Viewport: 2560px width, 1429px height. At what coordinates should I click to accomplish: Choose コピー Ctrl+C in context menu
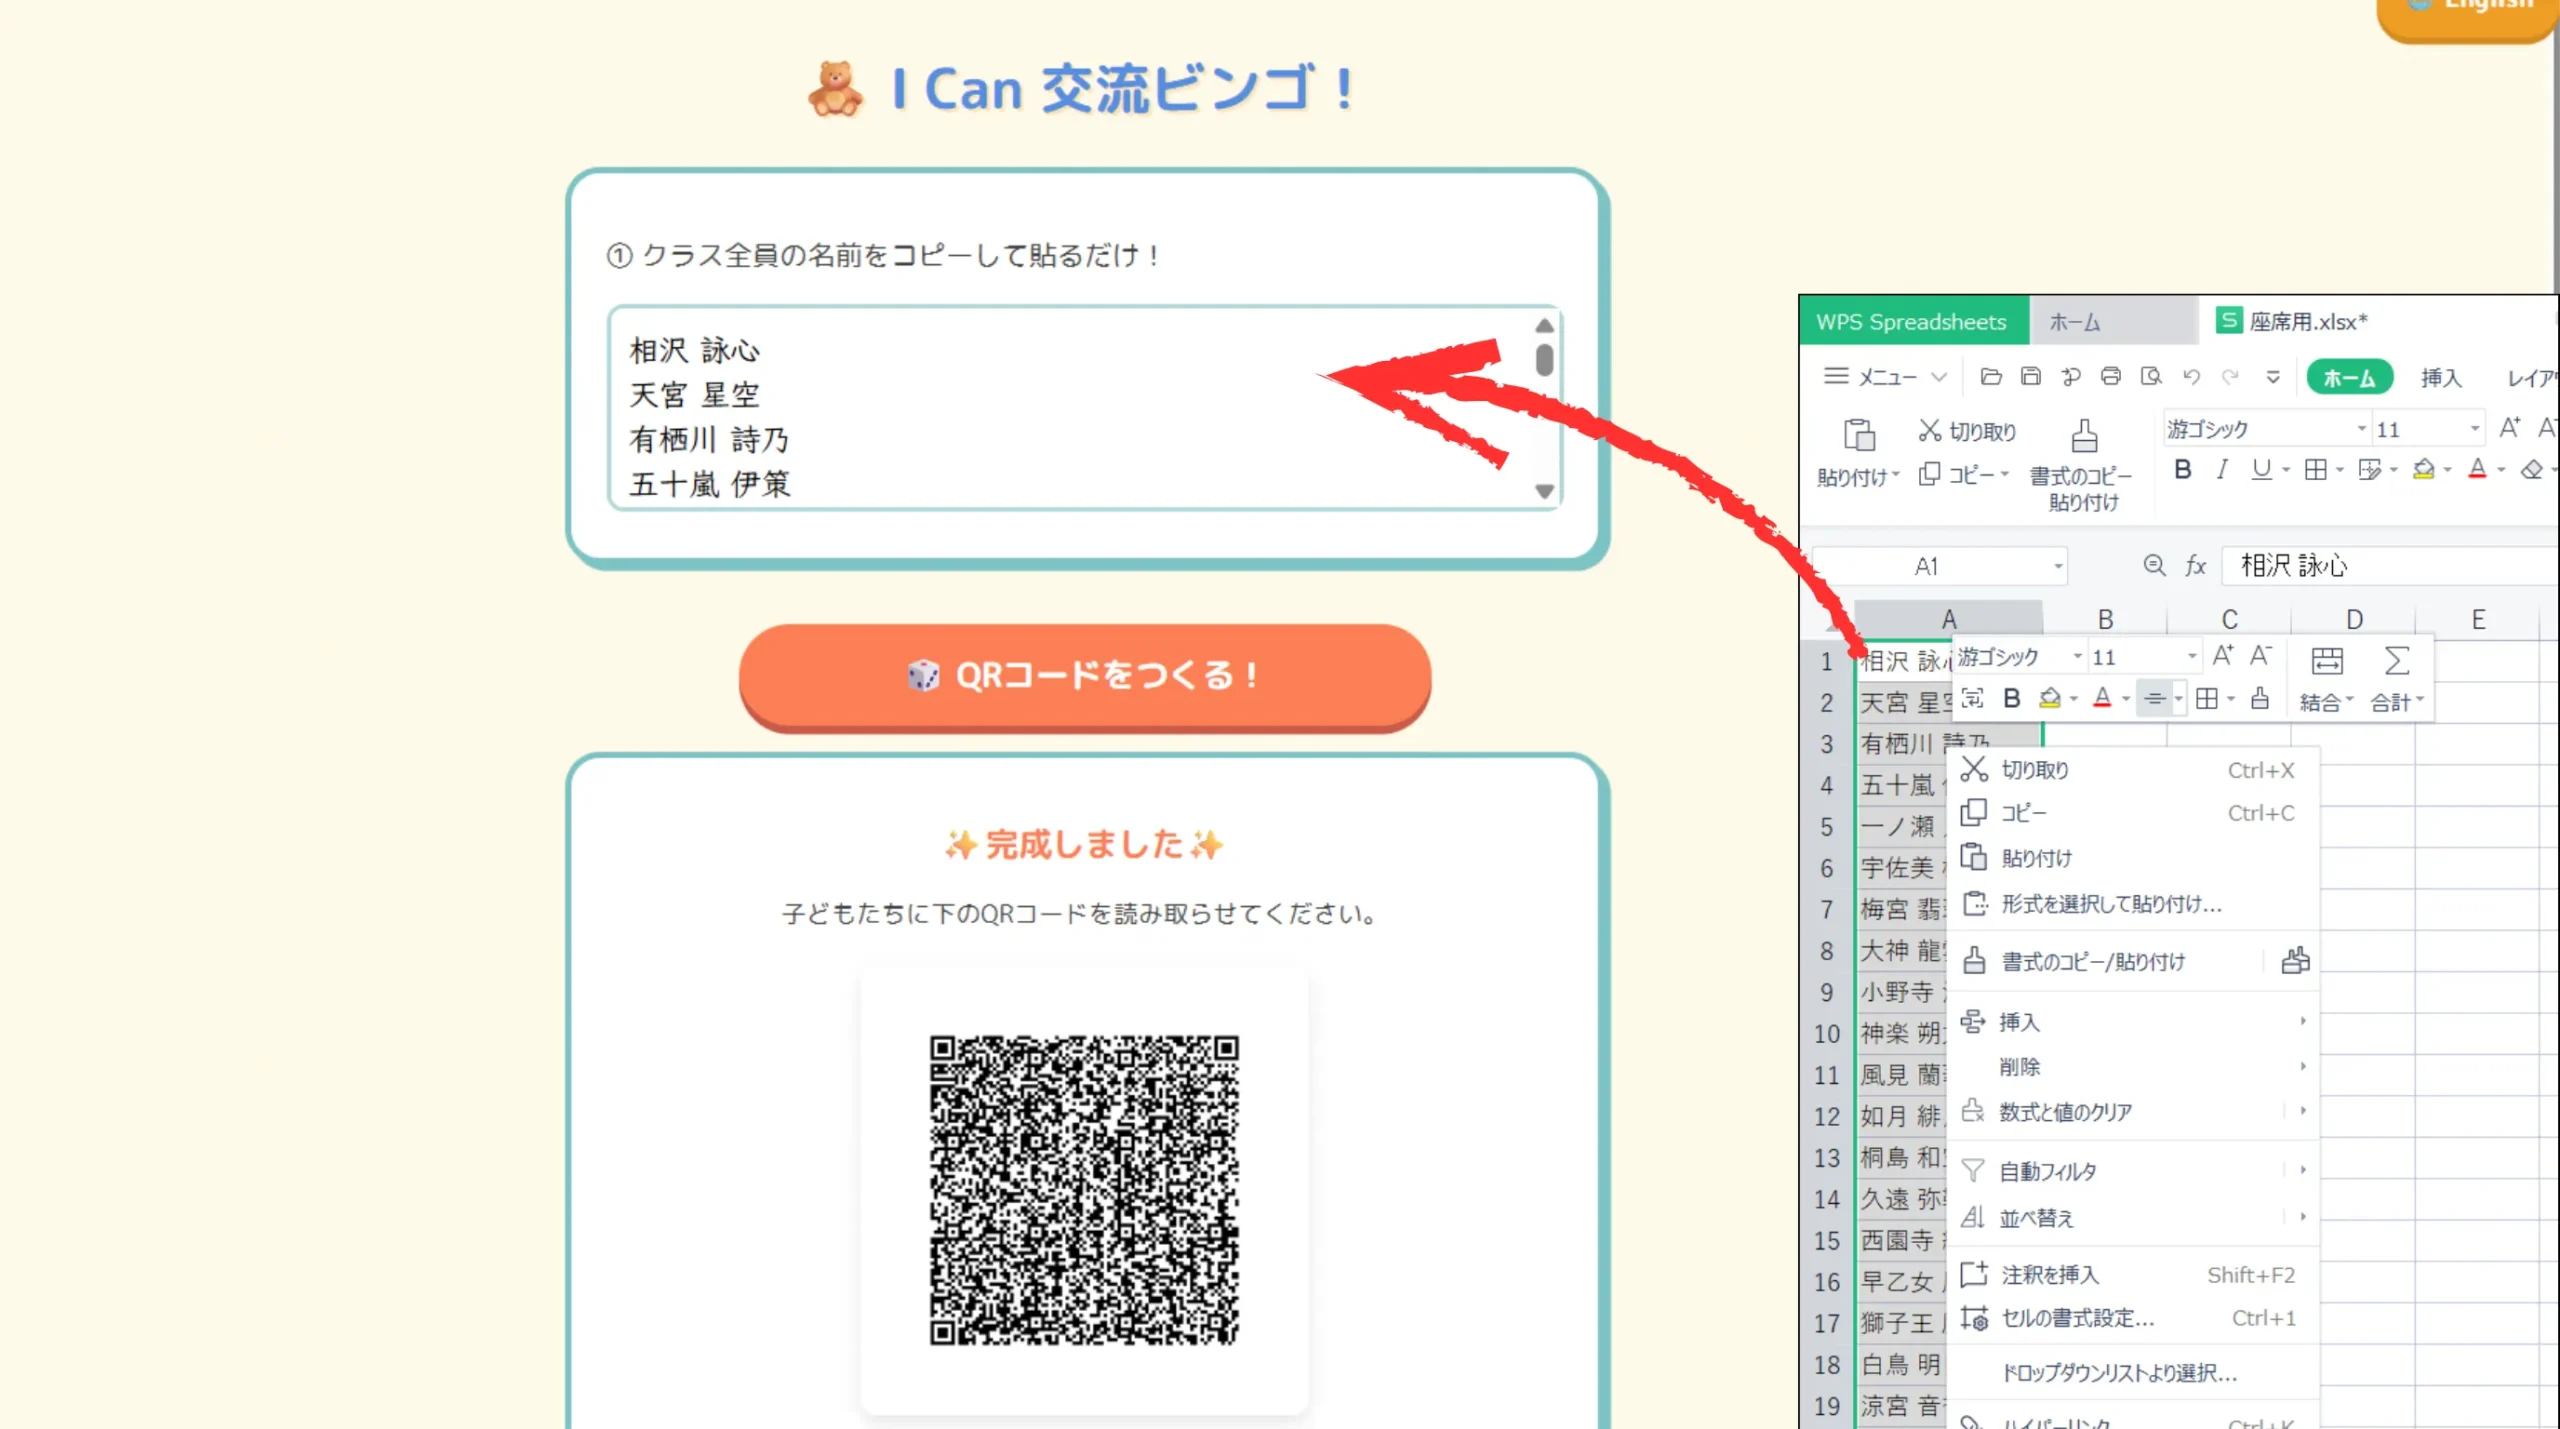2132,813
